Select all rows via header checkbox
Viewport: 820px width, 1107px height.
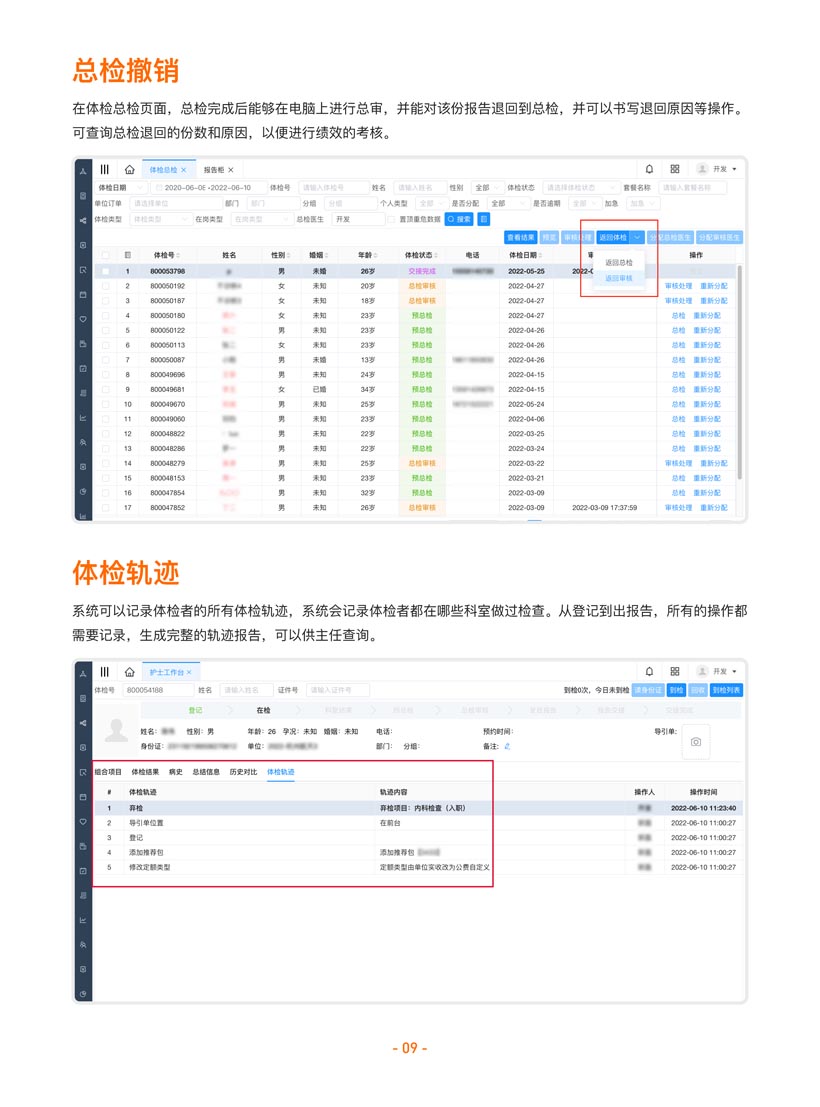click(106, 256)
